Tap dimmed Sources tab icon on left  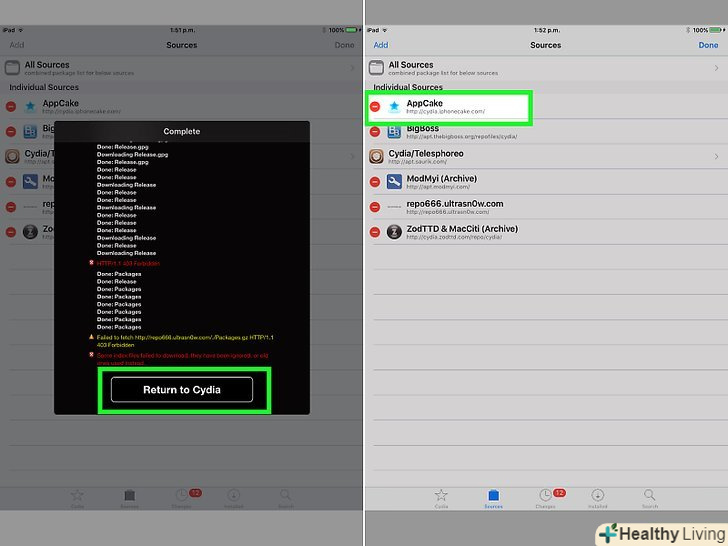[x=129, y=496]
